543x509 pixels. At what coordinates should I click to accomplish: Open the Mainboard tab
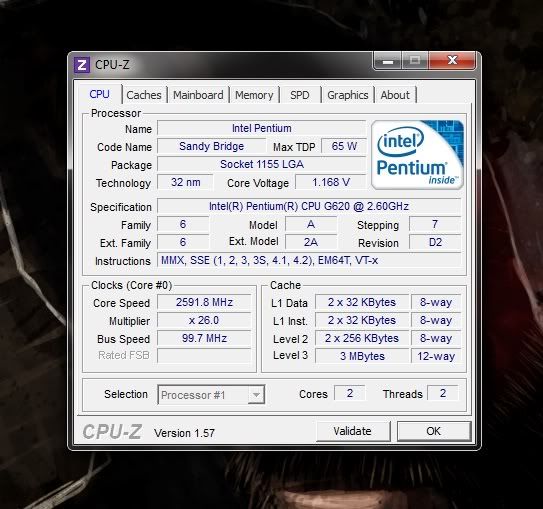pyautogui.click(x=198, y=95)
